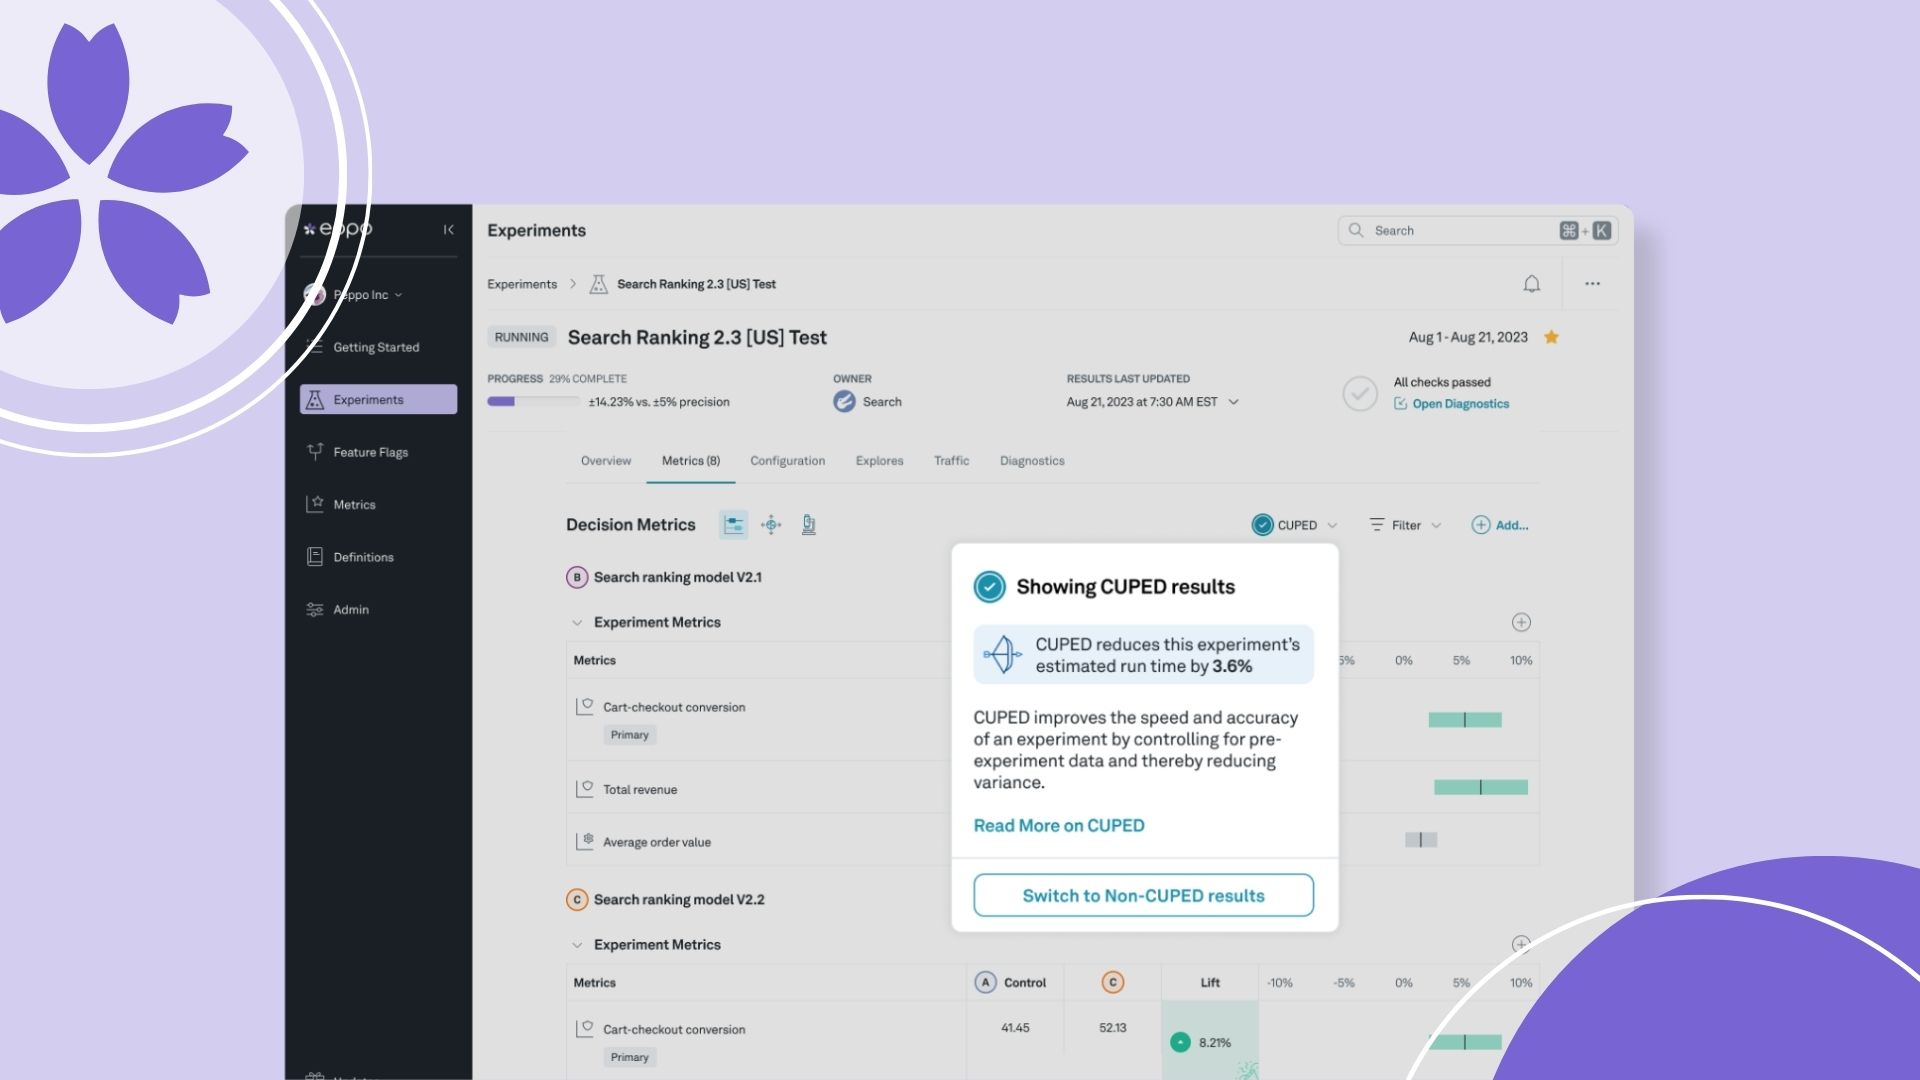Click the experiment progress bar
This screenshot has width=1920, height=1080.
[532, 402]
